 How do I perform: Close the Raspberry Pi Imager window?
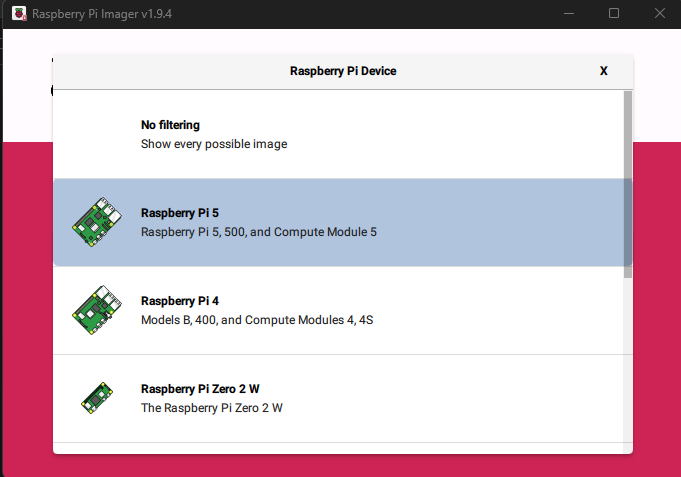tap(660, 13)
